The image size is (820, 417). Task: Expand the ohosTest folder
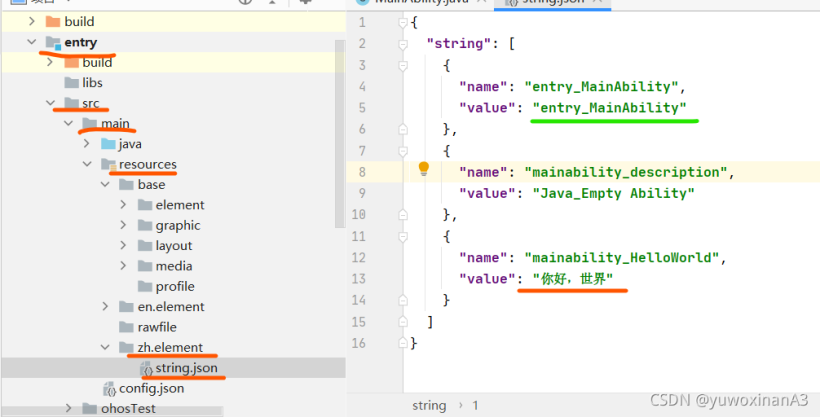[69, 408]
